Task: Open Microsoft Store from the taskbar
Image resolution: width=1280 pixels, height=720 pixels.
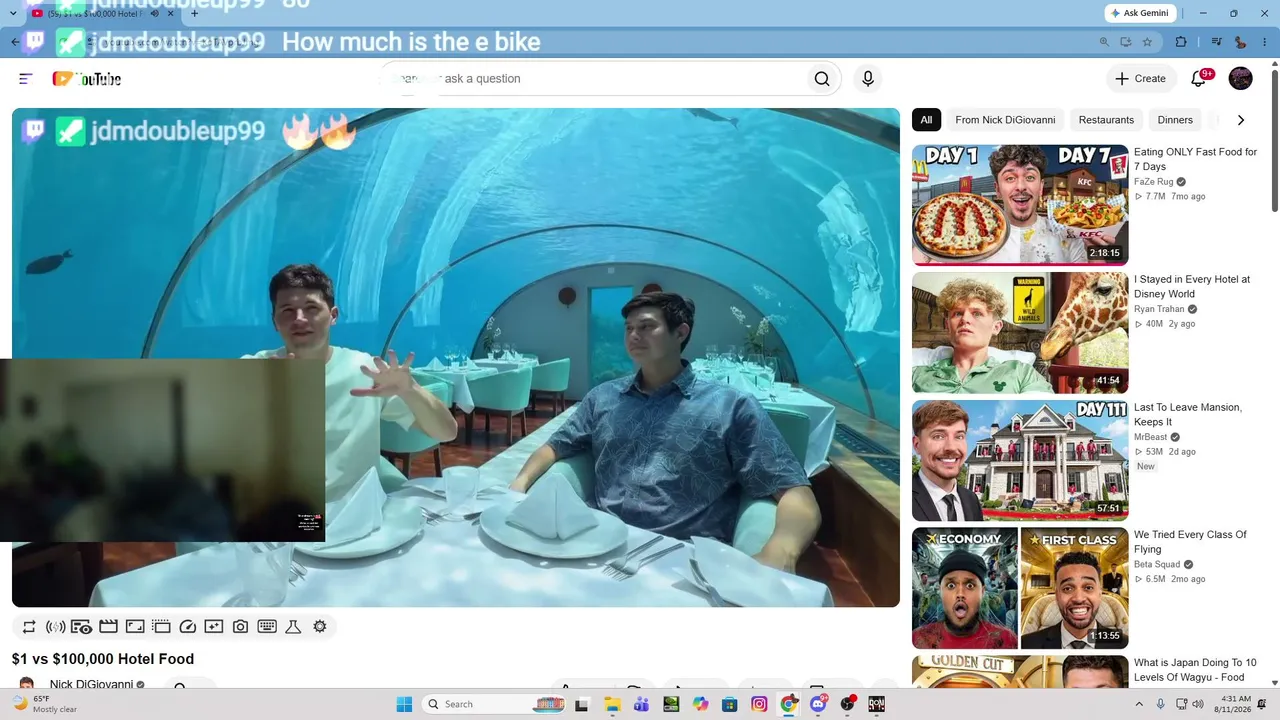Action: coord(729,704)
